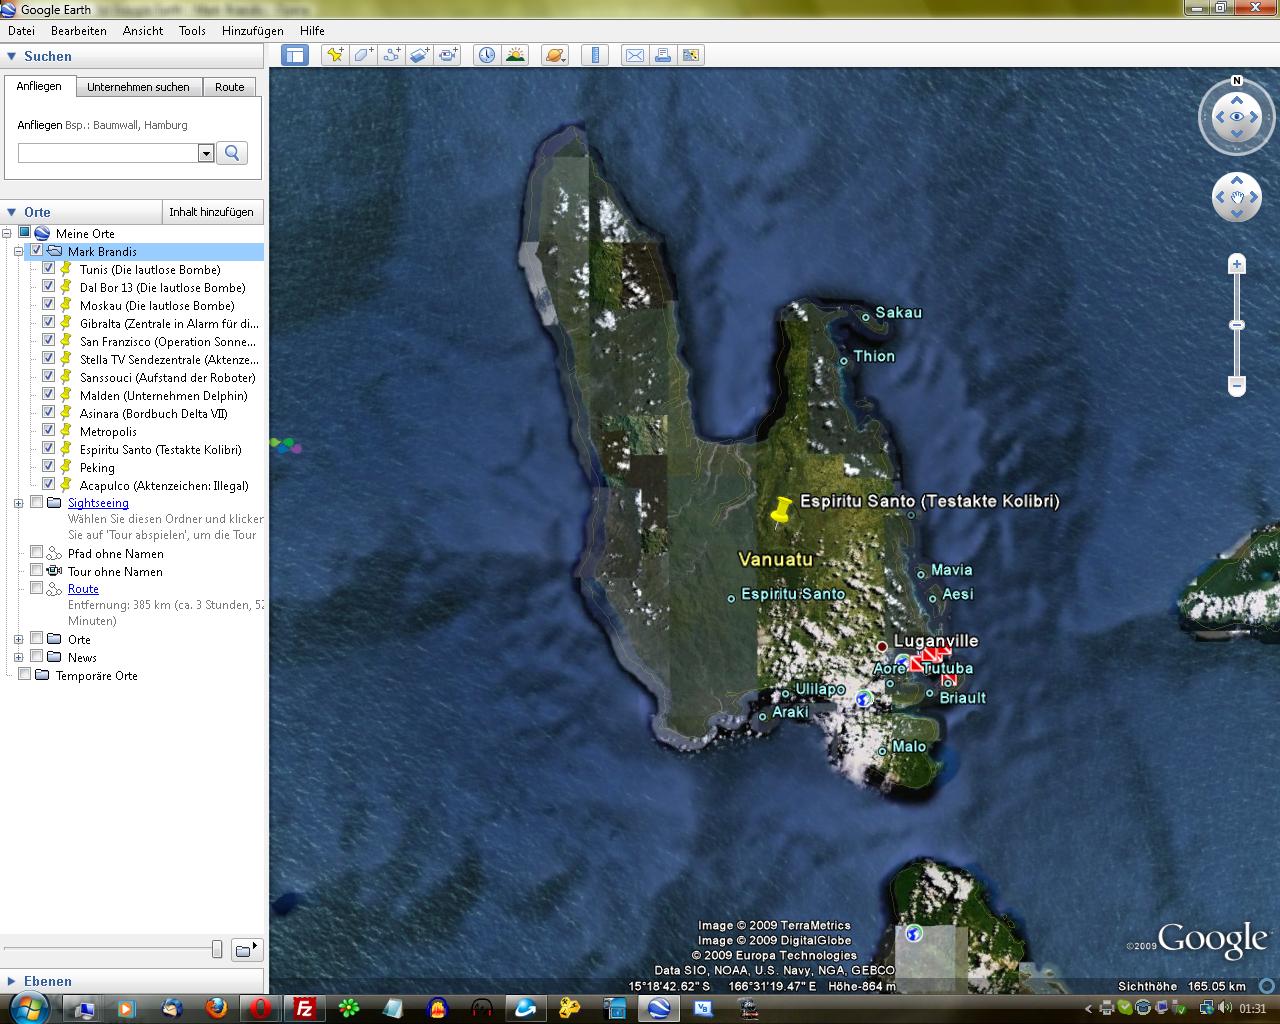Check the Sightseeing folder checkbox

click(37, 502)
